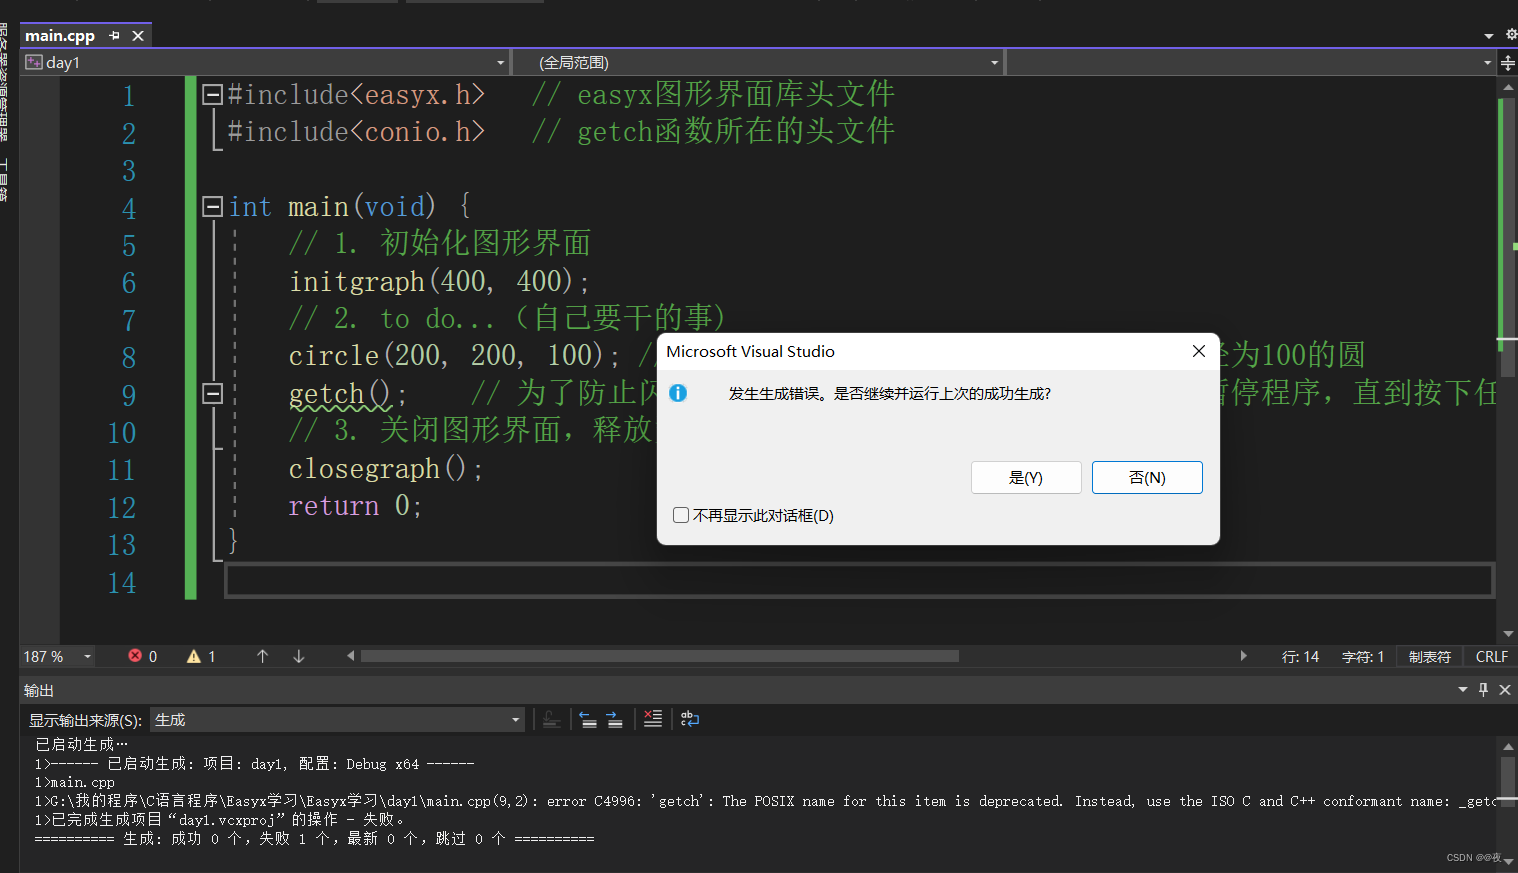The width and height of the screenshot is (1518, 873).
Task: Click the blue info icon in dialog
Action: pyautogui.click(x=678, y=393)
